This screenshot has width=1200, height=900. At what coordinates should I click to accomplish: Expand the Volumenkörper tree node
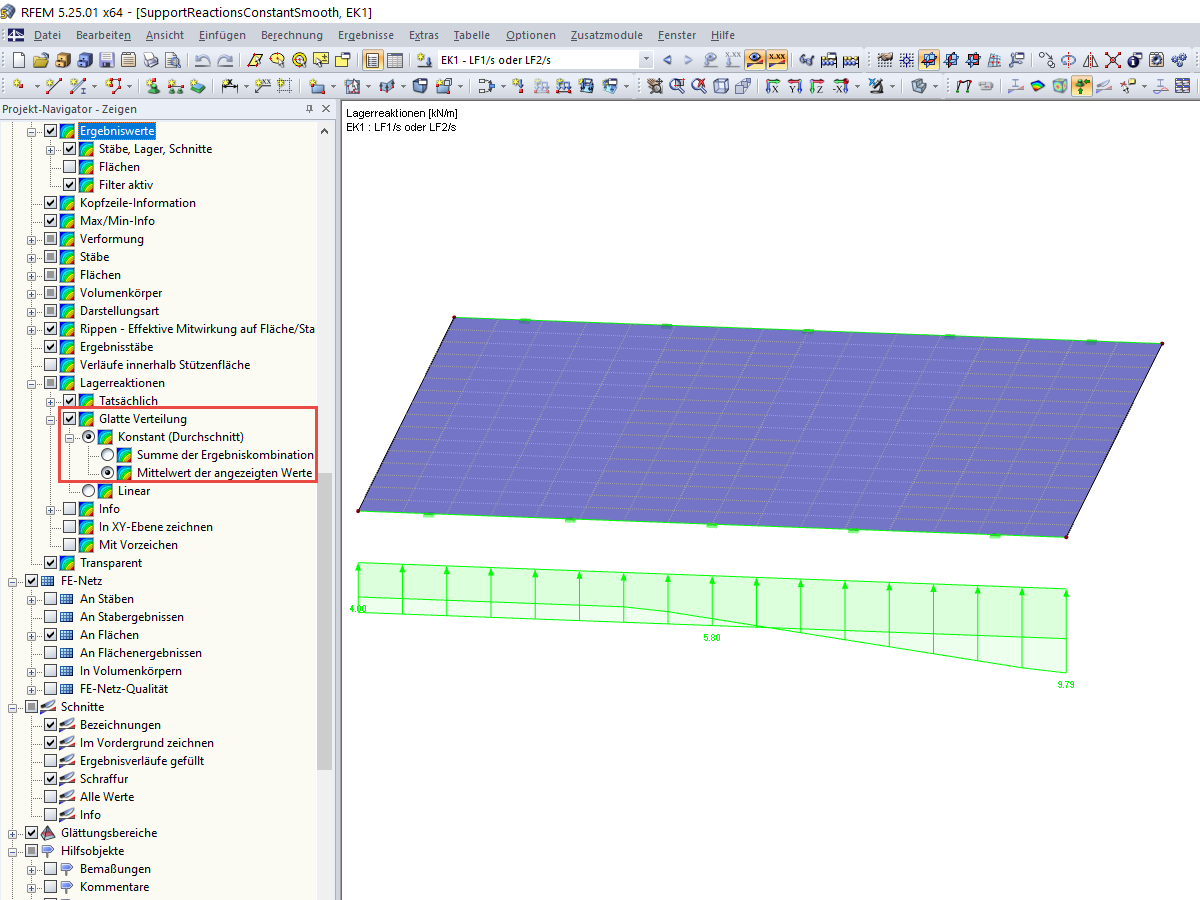32,293
